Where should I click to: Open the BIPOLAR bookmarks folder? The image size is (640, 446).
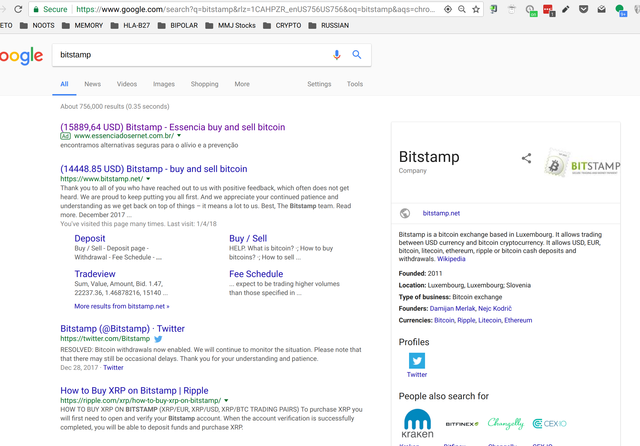[x=178, y=25]
